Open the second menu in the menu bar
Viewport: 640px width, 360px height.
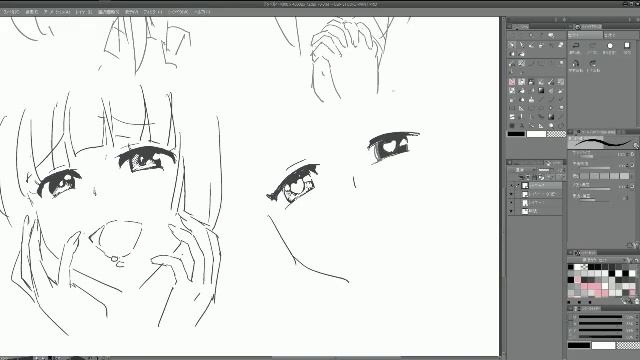point(32,12)
